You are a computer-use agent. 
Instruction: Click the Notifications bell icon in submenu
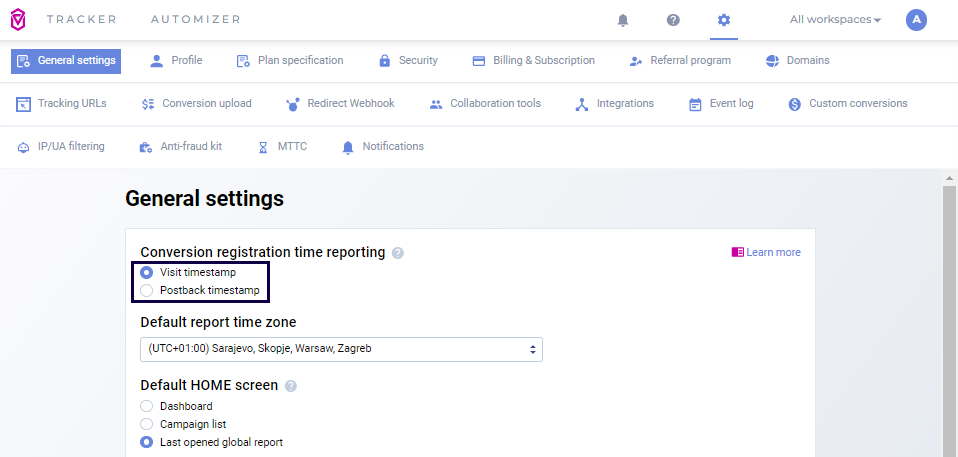(348, 147)
